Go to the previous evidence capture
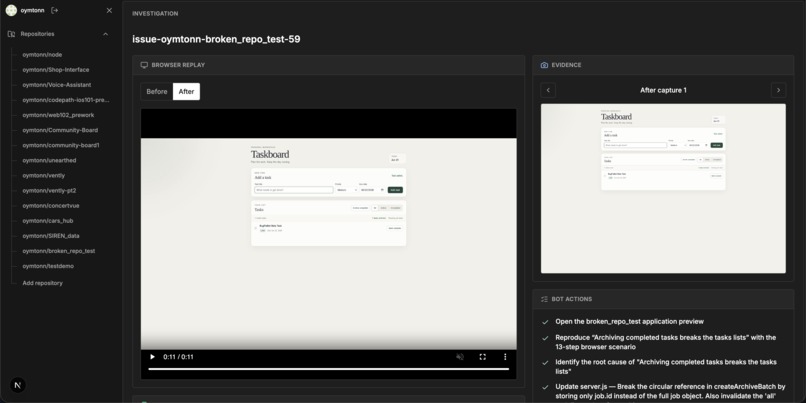Image resolution: width=806 pixels, height=403 pixels. 548,90
